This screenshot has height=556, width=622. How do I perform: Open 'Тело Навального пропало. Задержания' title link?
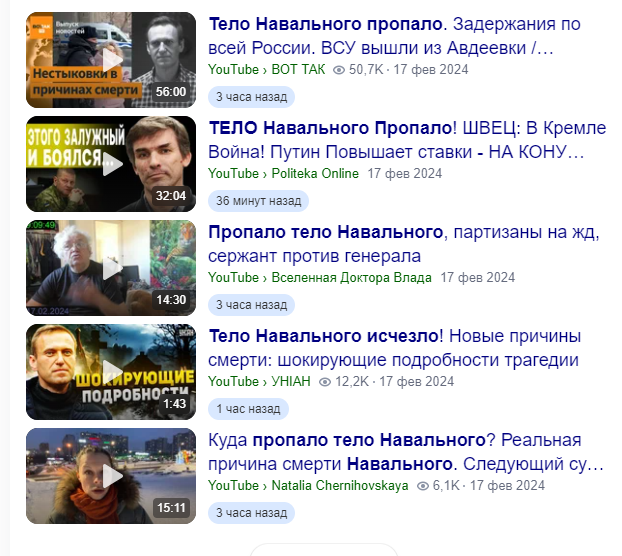pos(394,36)
